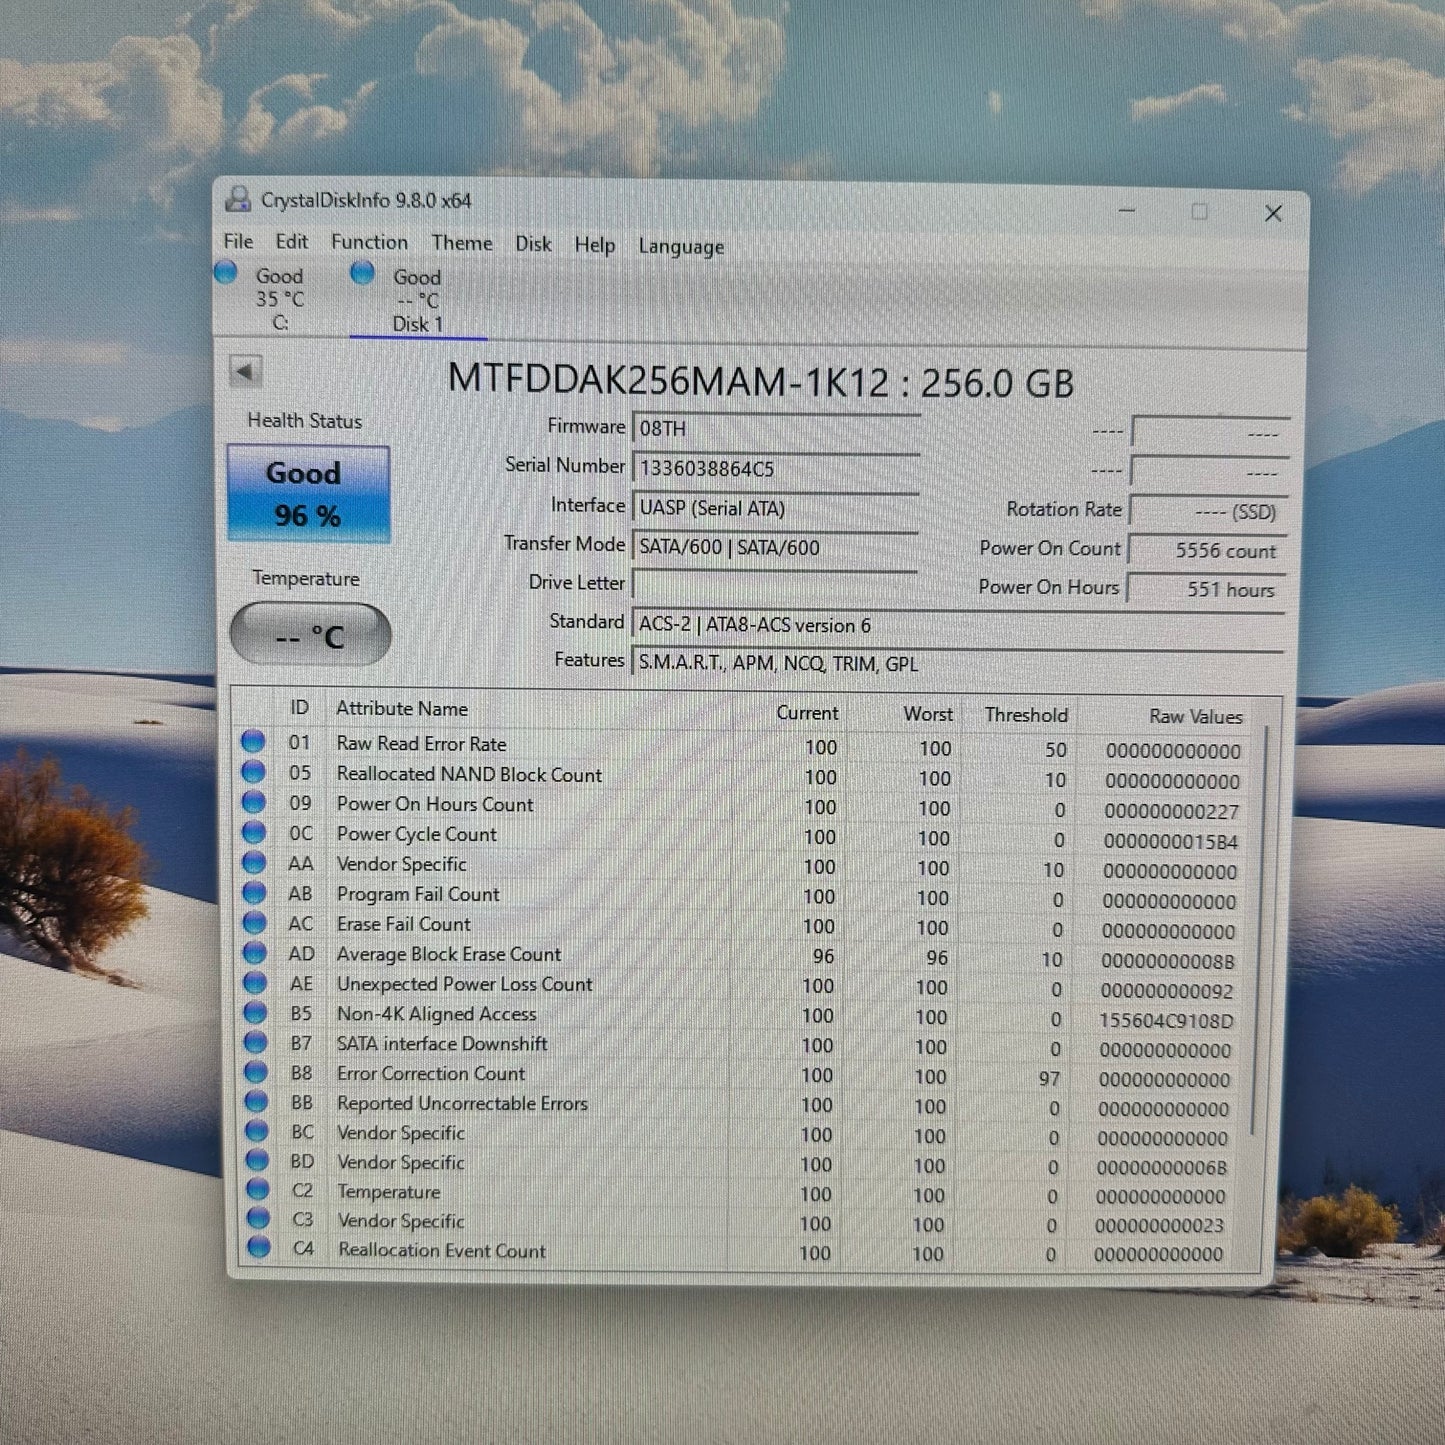Click the Transfer Mode field SATA/600
This screenshot has width=1445, height=1445.
click(776, 546)
